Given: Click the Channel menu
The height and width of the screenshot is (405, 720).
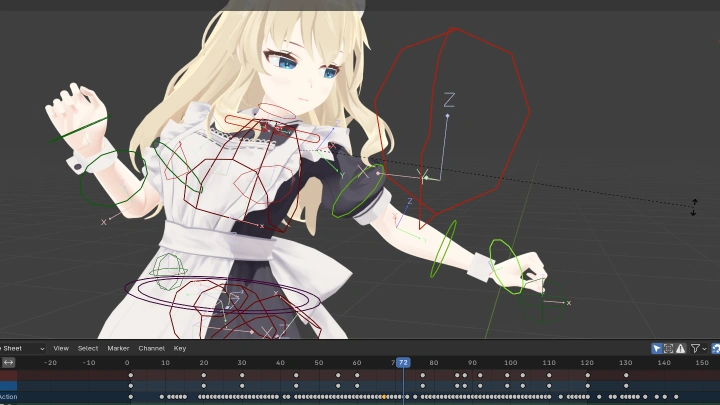Looking at the screenshot, I should tap(152, 348).
